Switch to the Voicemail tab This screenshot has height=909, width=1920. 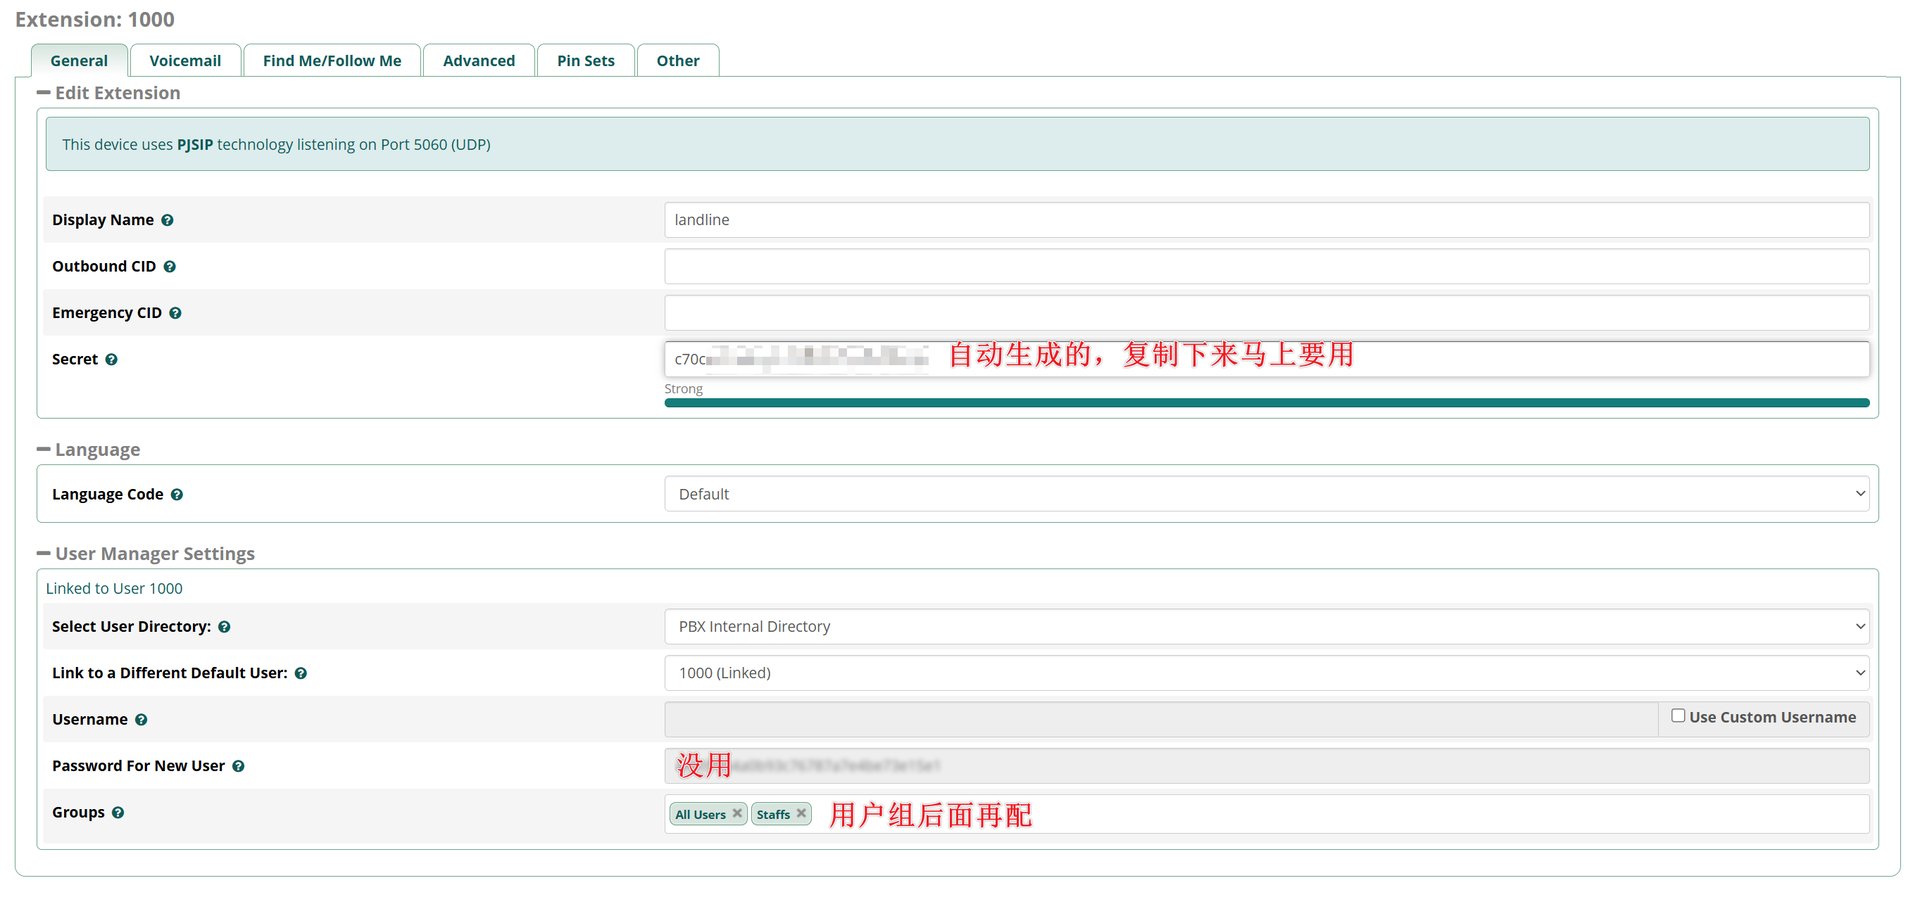pyautogui.click(x=185, y=61)
